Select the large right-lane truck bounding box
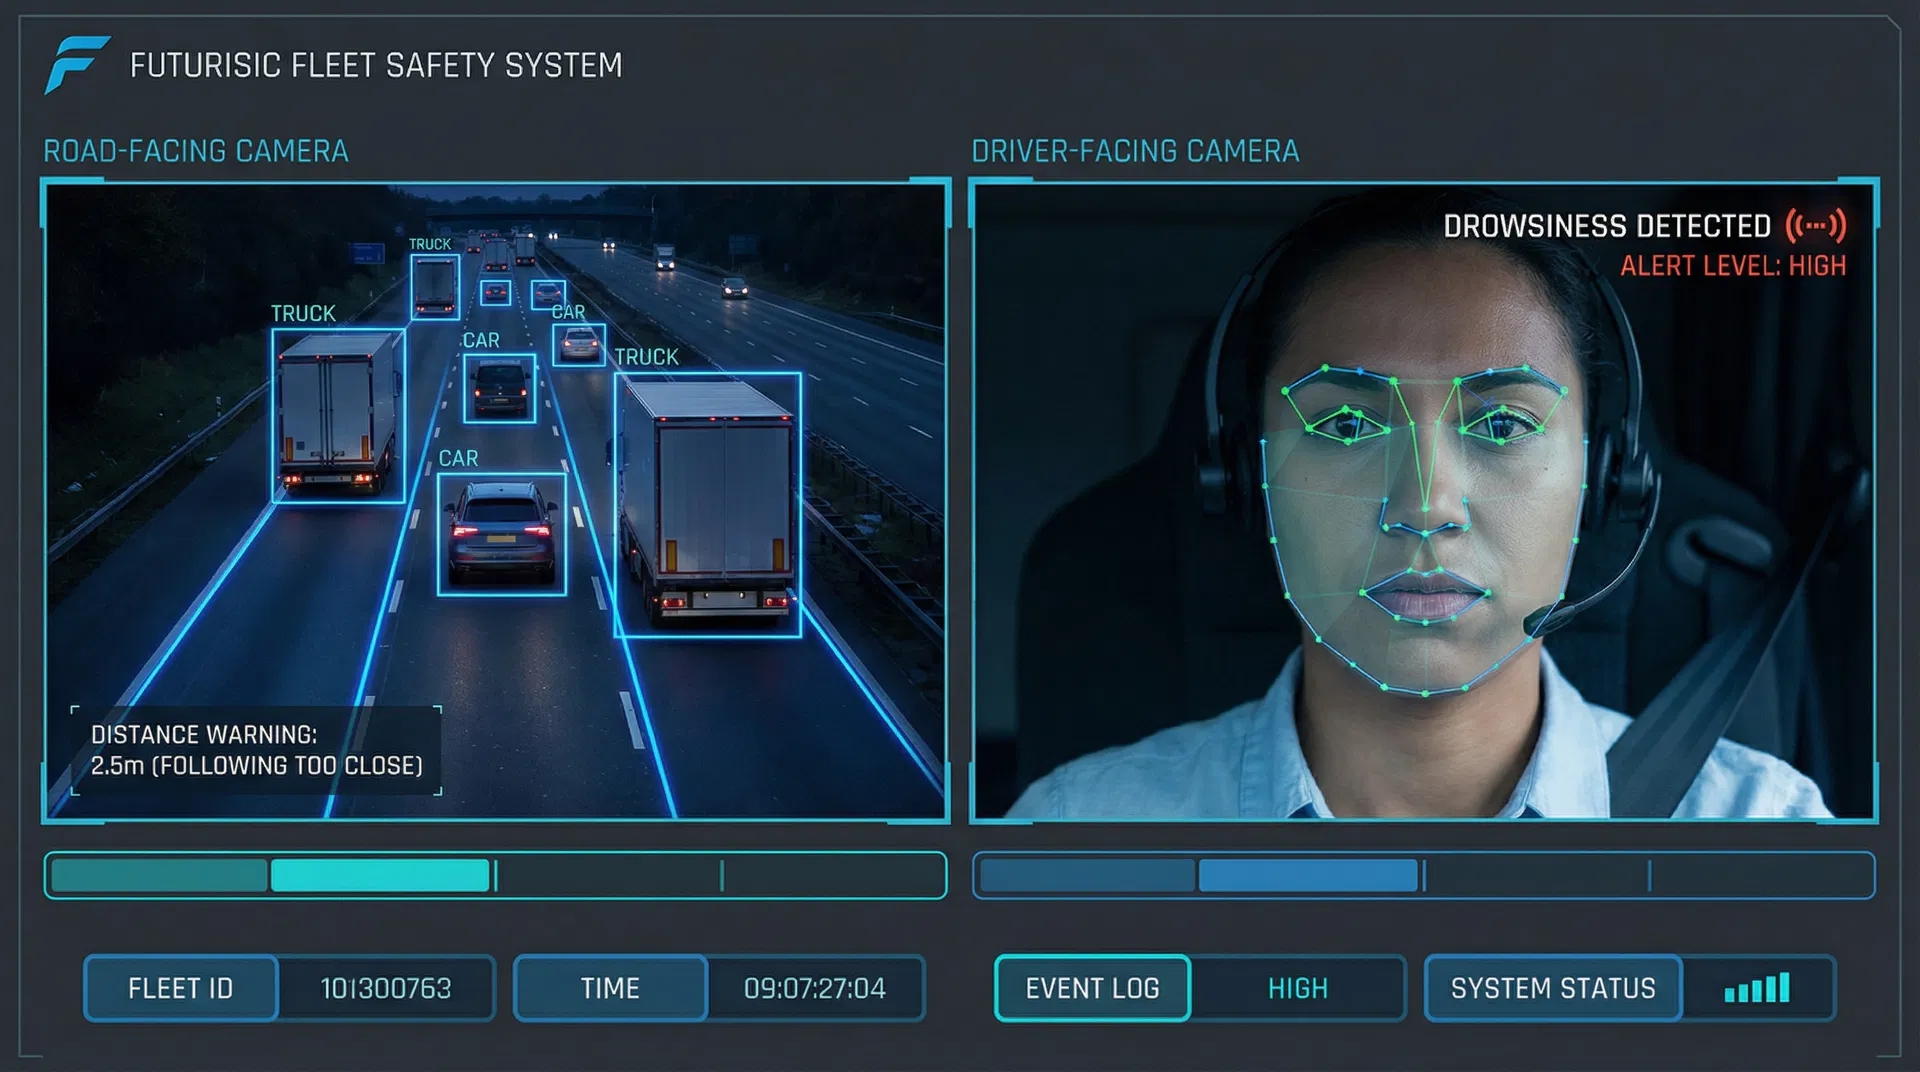The height and width of the screenshot is (1072, 1920). coord(707,505)
